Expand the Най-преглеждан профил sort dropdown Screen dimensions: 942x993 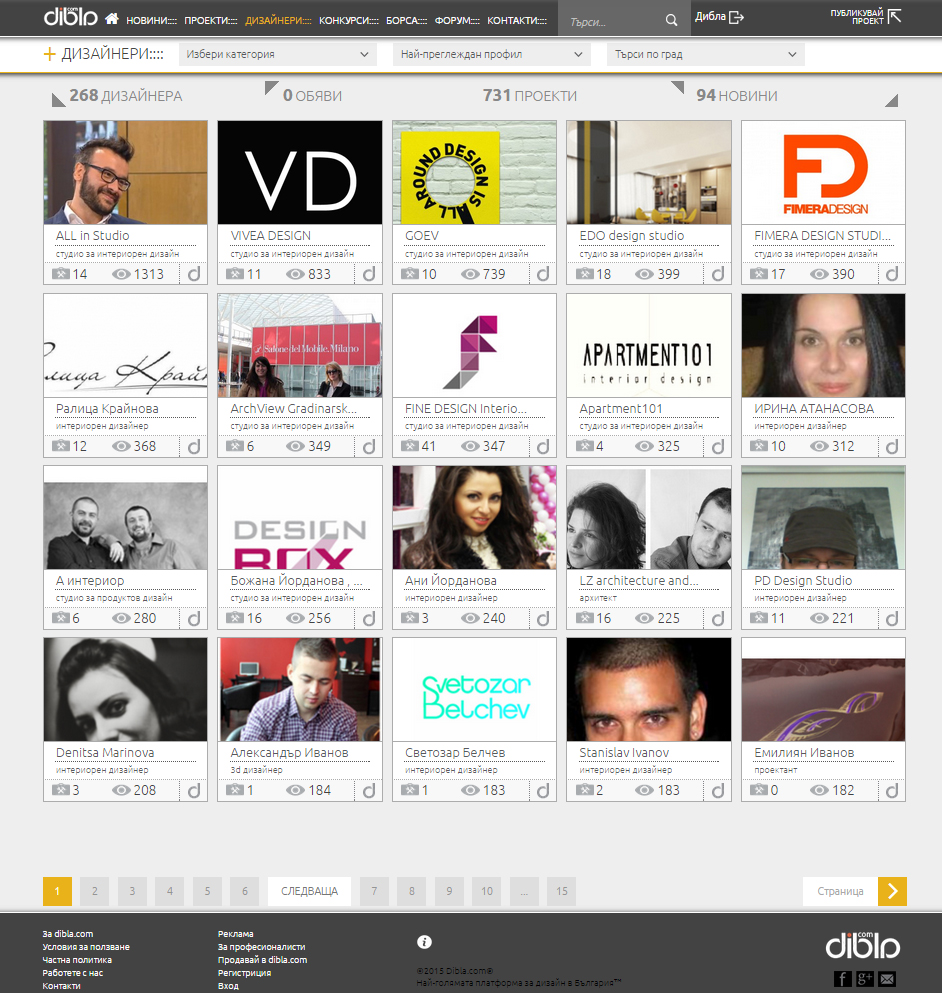pyautogui.click(x=491, y=55)
